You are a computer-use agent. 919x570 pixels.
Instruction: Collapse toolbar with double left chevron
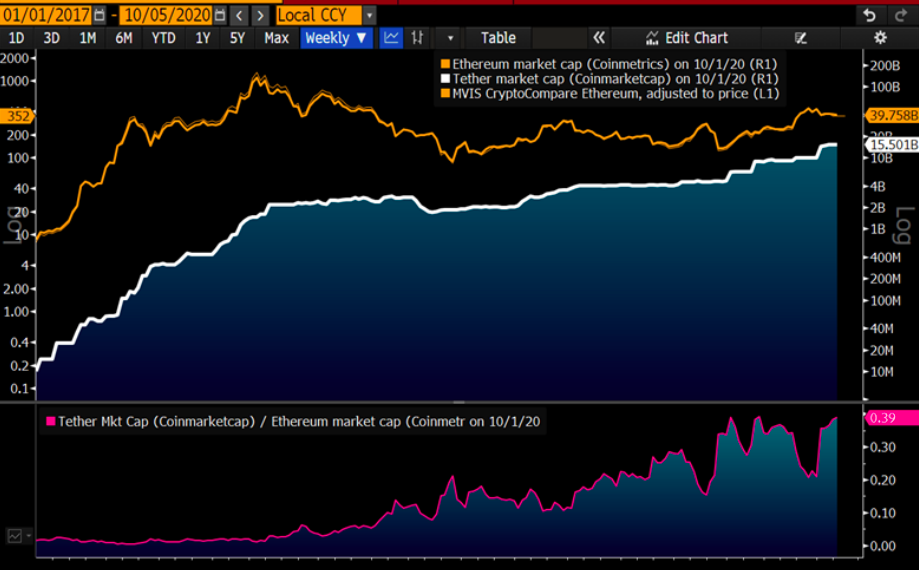pos(599,38)
